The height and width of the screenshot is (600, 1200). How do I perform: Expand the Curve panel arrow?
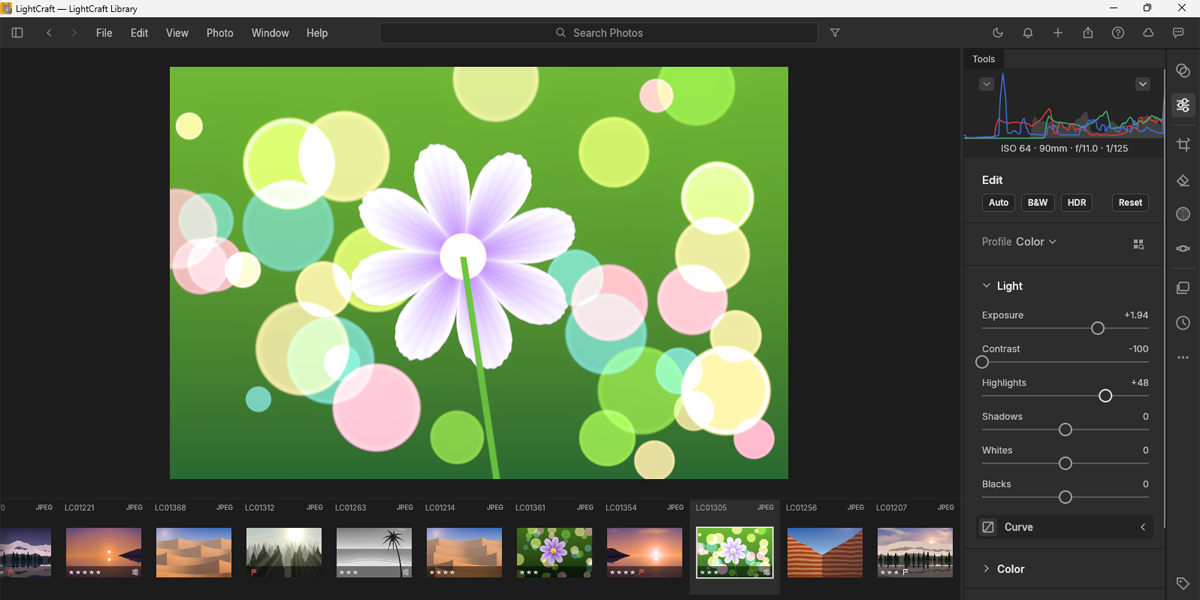pos(1143,527)
